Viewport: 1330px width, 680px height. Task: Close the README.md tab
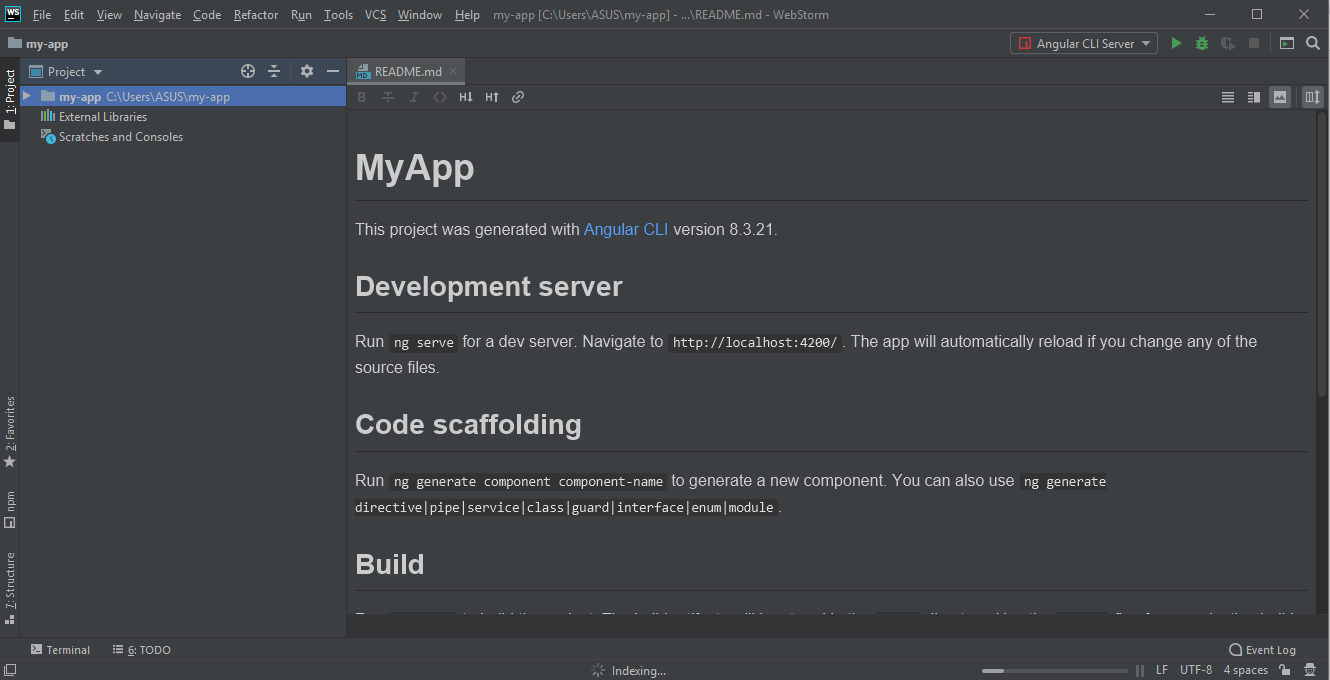(x=453, y=71)
